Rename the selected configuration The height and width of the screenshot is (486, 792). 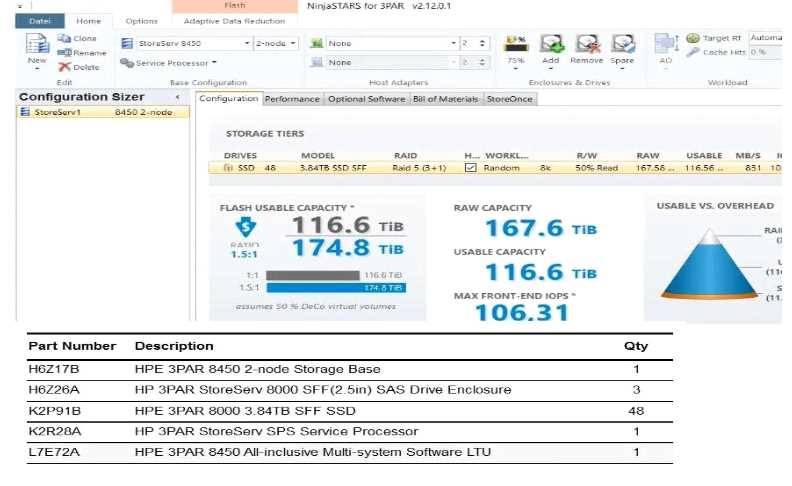(81, 53)
